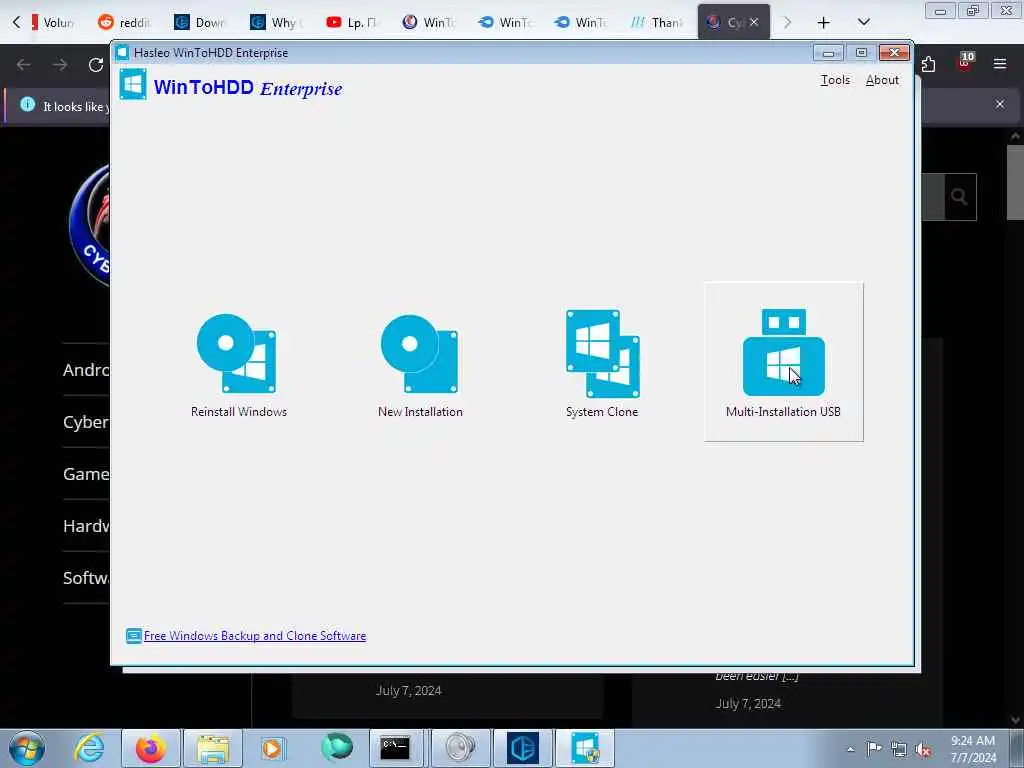Open the Tools menu in WinToHDD
This screenshot has width=1024, height=768.
point(835,80)
